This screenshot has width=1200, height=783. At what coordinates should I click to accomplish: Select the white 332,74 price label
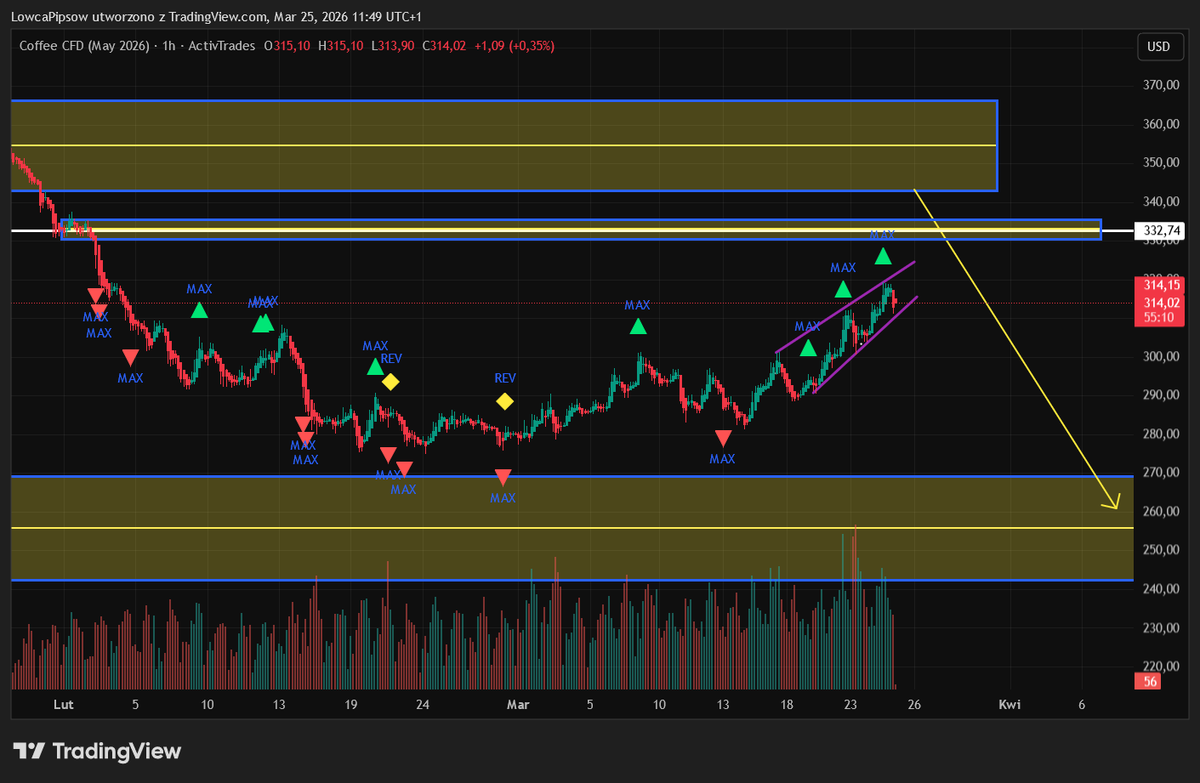tap(1160, 231)
